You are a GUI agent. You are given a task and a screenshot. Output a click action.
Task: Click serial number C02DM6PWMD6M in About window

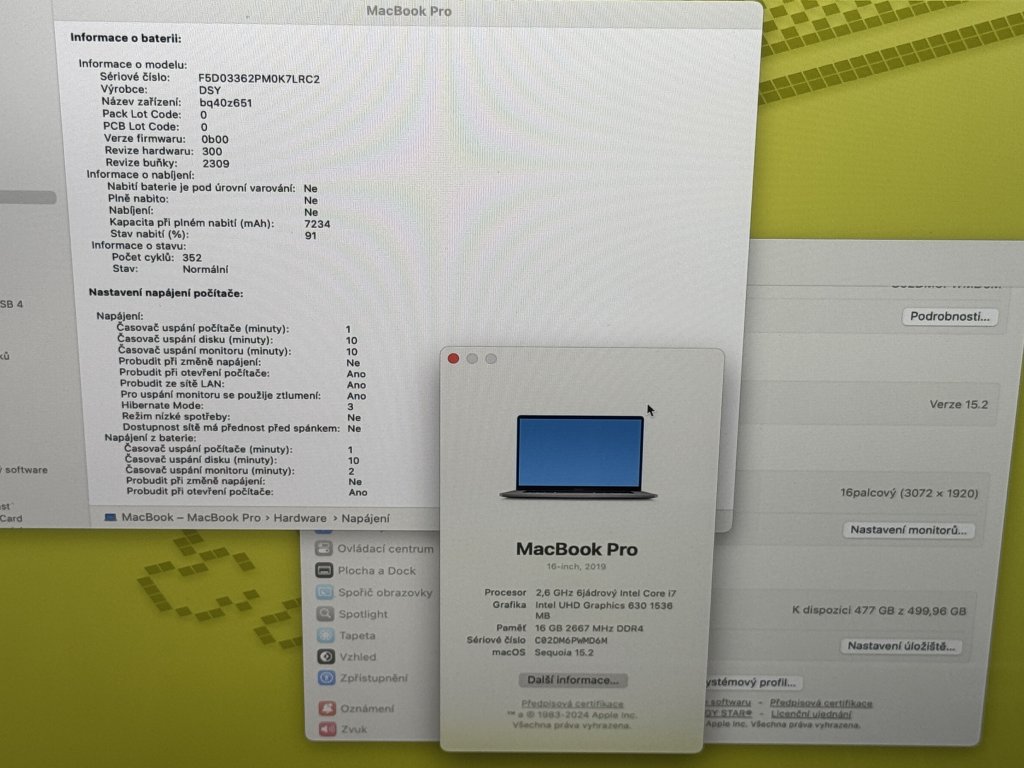[571, 641]
